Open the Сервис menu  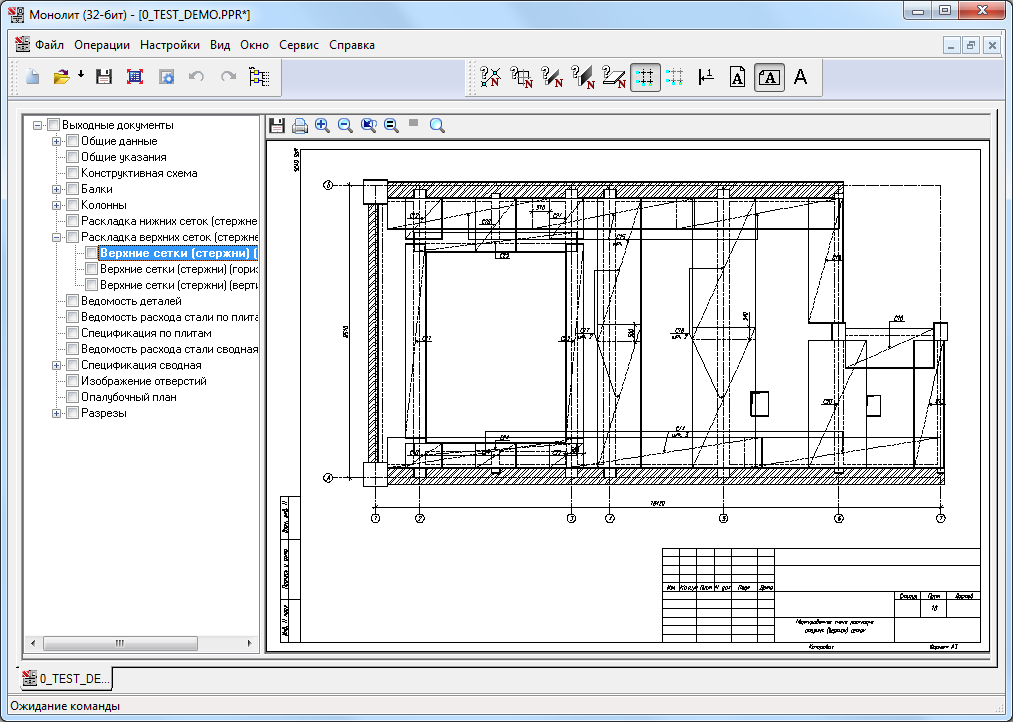pos(299,45)
